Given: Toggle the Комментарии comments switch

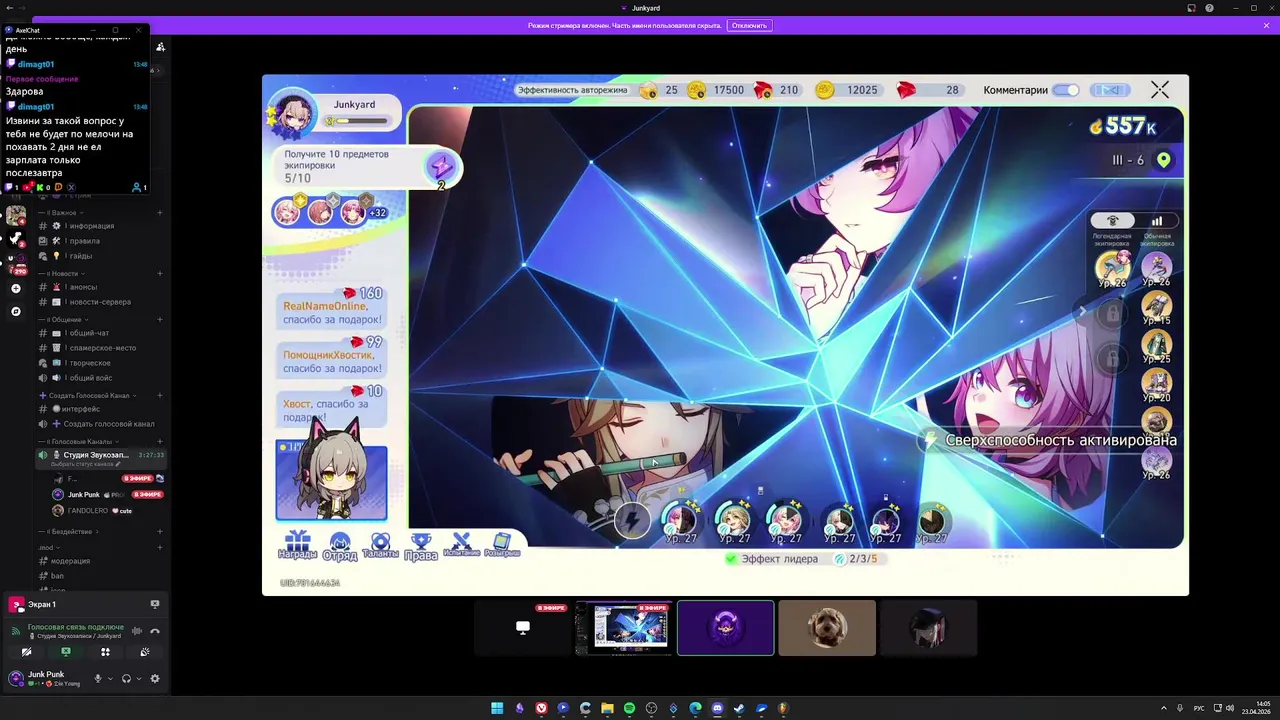Looking at the screenshot, I should [1066, 90].
